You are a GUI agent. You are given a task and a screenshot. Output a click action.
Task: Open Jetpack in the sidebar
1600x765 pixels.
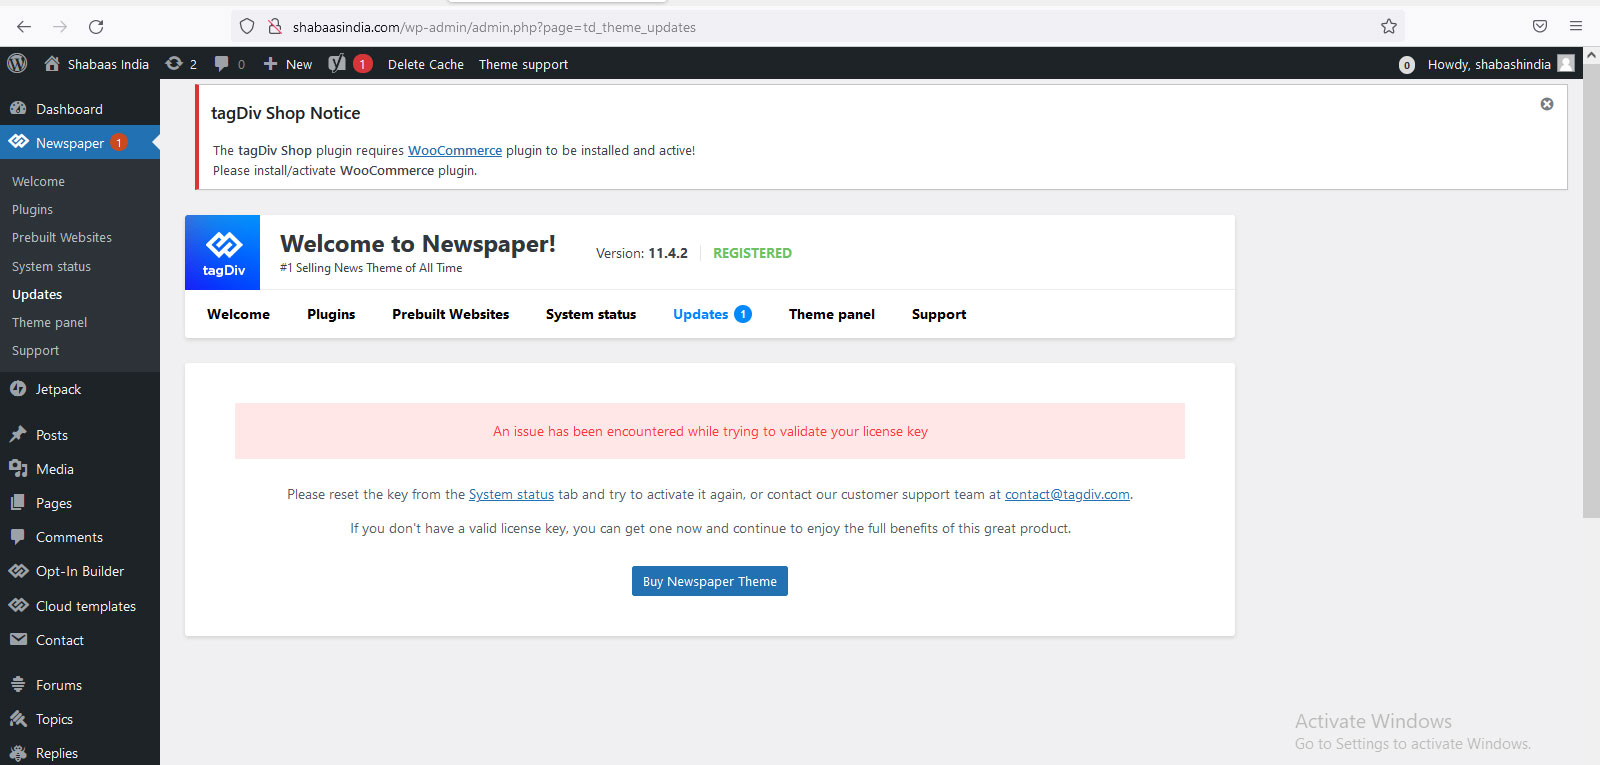pyautogui.click(x=80, y=389)
